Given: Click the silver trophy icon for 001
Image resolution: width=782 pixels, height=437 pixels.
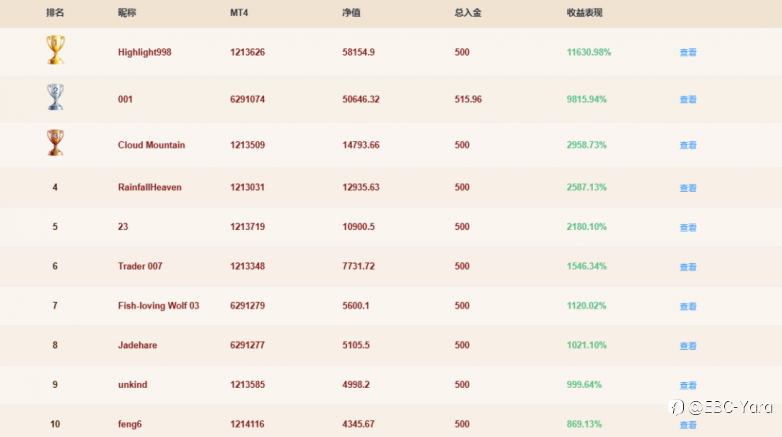Looking at the screenshot, I should click(55, 97).
